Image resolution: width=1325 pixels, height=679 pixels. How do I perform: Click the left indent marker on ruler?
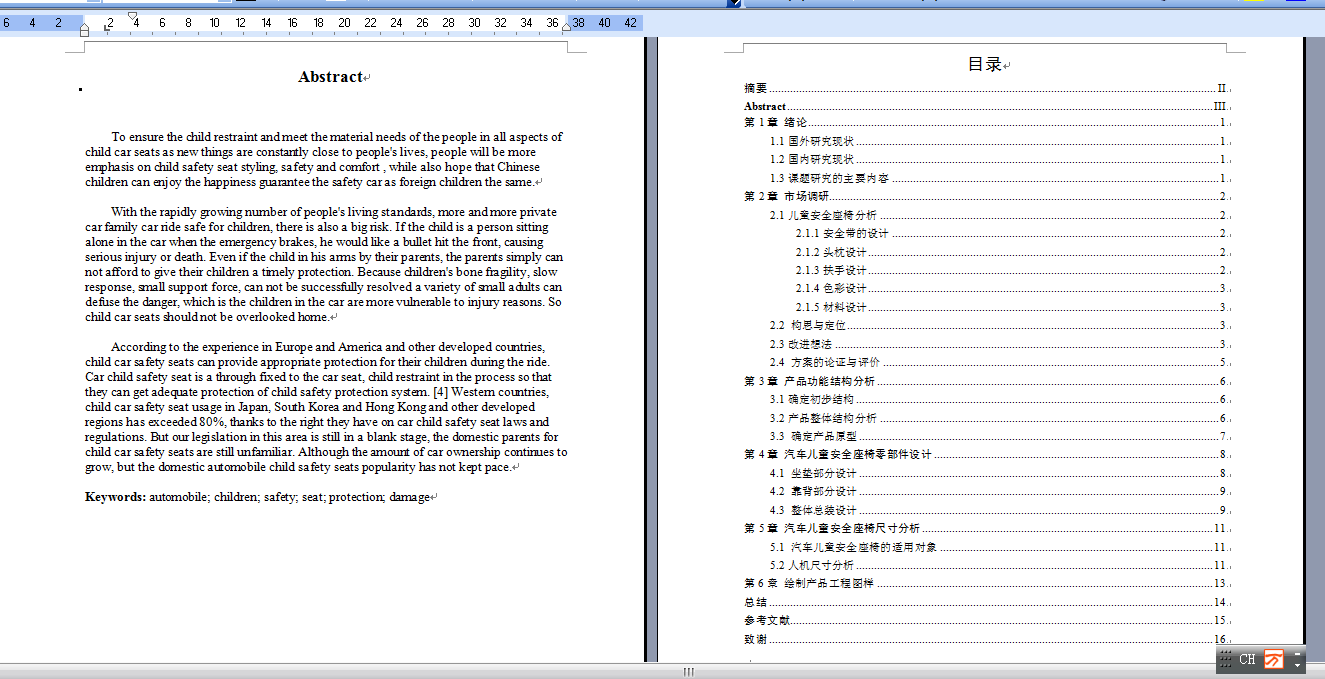tap(84, 30)
